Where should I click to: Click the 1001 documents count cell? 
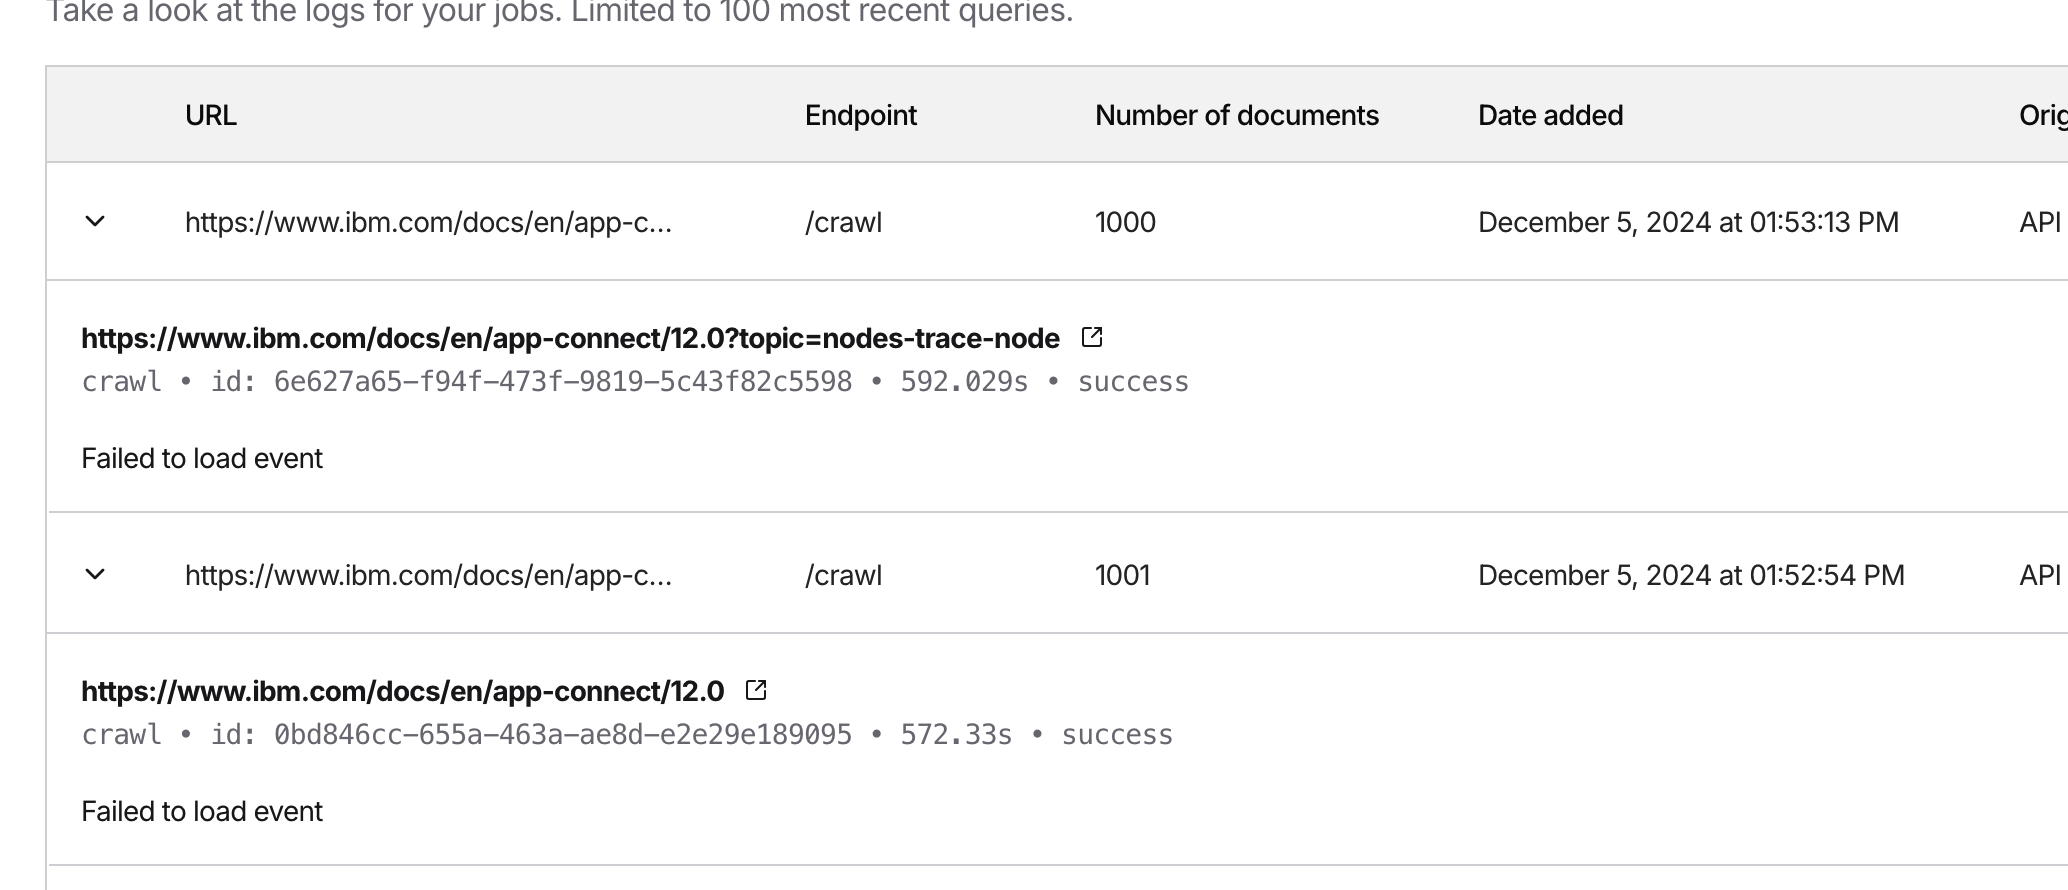pos(1122,575)
